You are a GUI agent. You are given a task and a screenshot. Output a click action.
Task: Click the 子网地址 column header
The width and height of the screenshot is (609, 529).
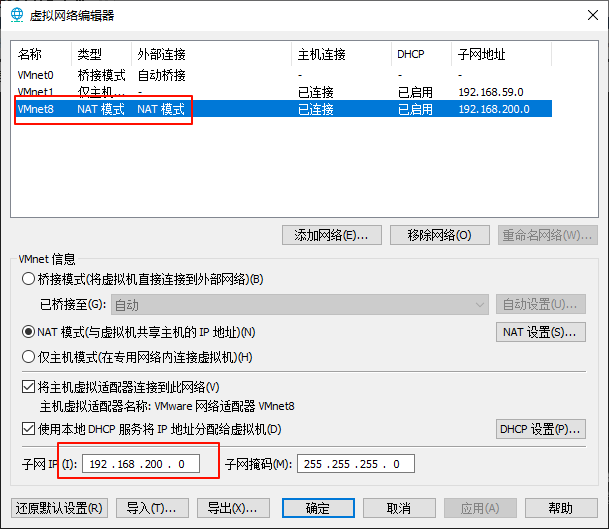click(x=501, y=54)
